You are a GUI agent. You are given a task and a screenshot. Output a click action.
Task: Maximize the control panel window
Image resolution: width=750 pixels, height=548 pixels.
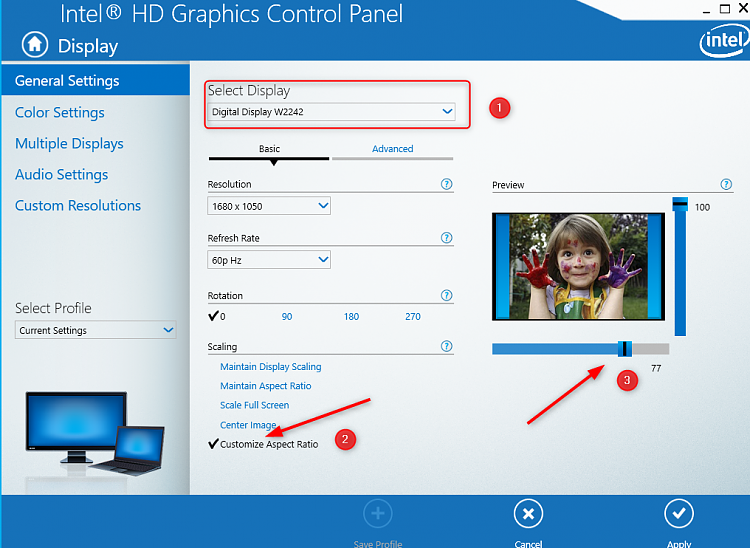[x=725, y=9]
